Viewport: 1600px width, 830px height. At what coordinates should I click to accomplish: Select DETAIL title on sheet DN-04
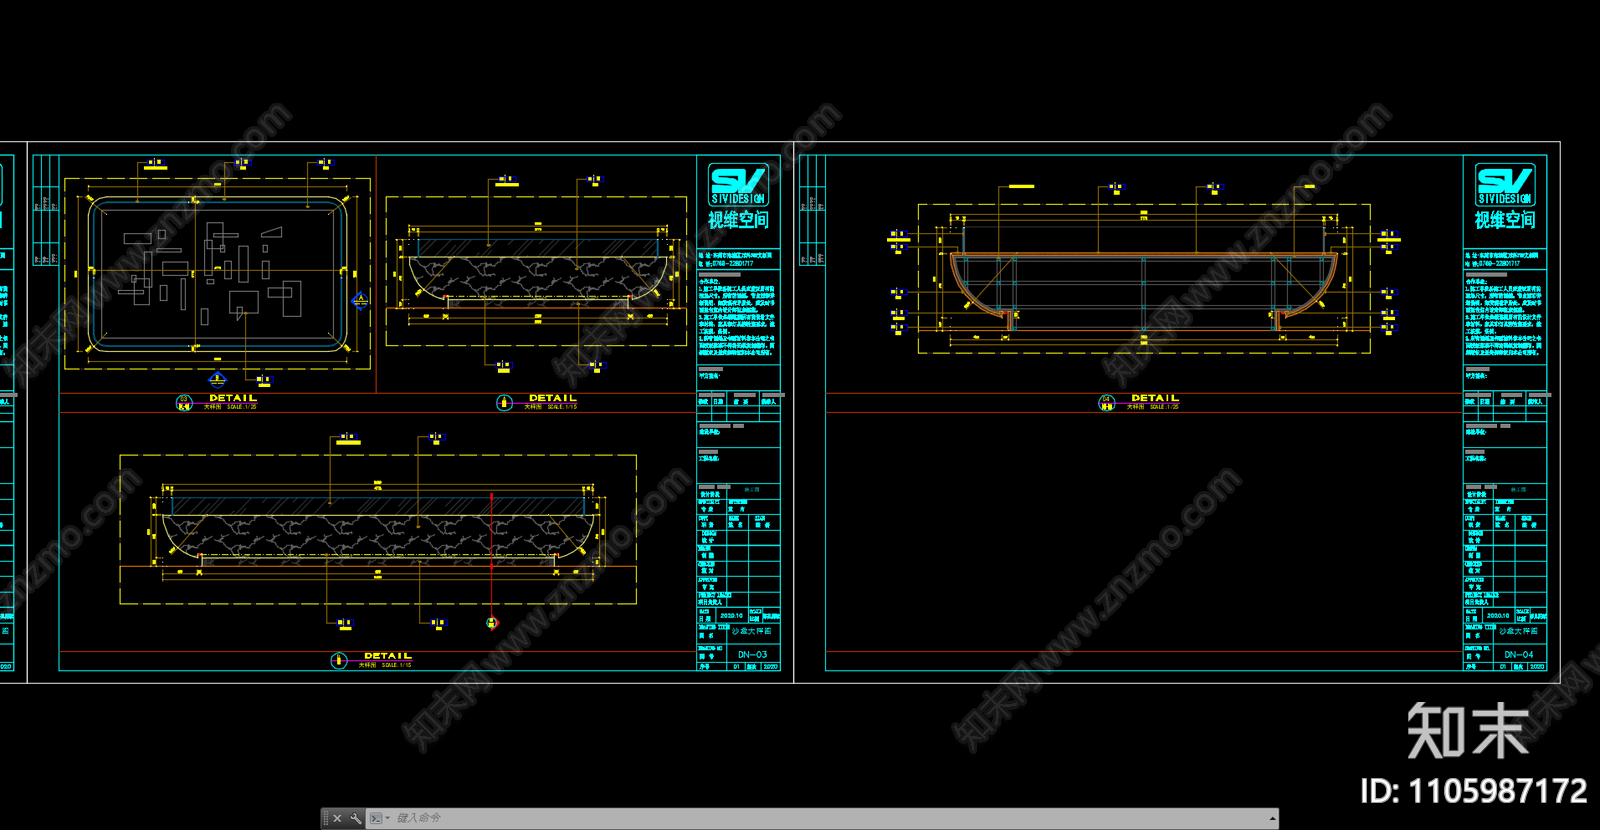click(1155, 398)
